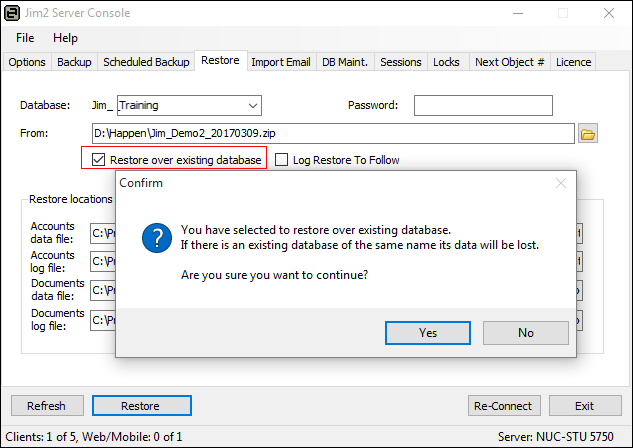Click the folder browse icon next to From
This screenshot has width=633, height=448.
(588, 134)
